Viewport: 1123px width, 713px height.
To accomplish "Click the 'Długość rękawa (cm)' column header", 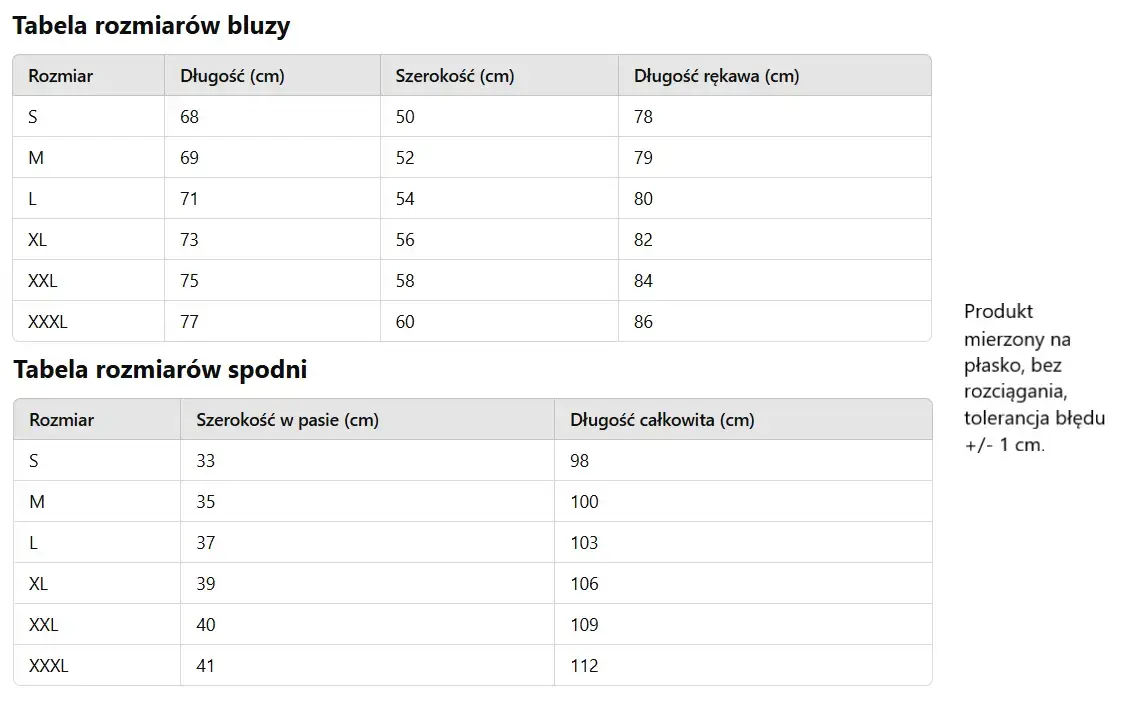I will pyautogui.click(x=716, y=76).
